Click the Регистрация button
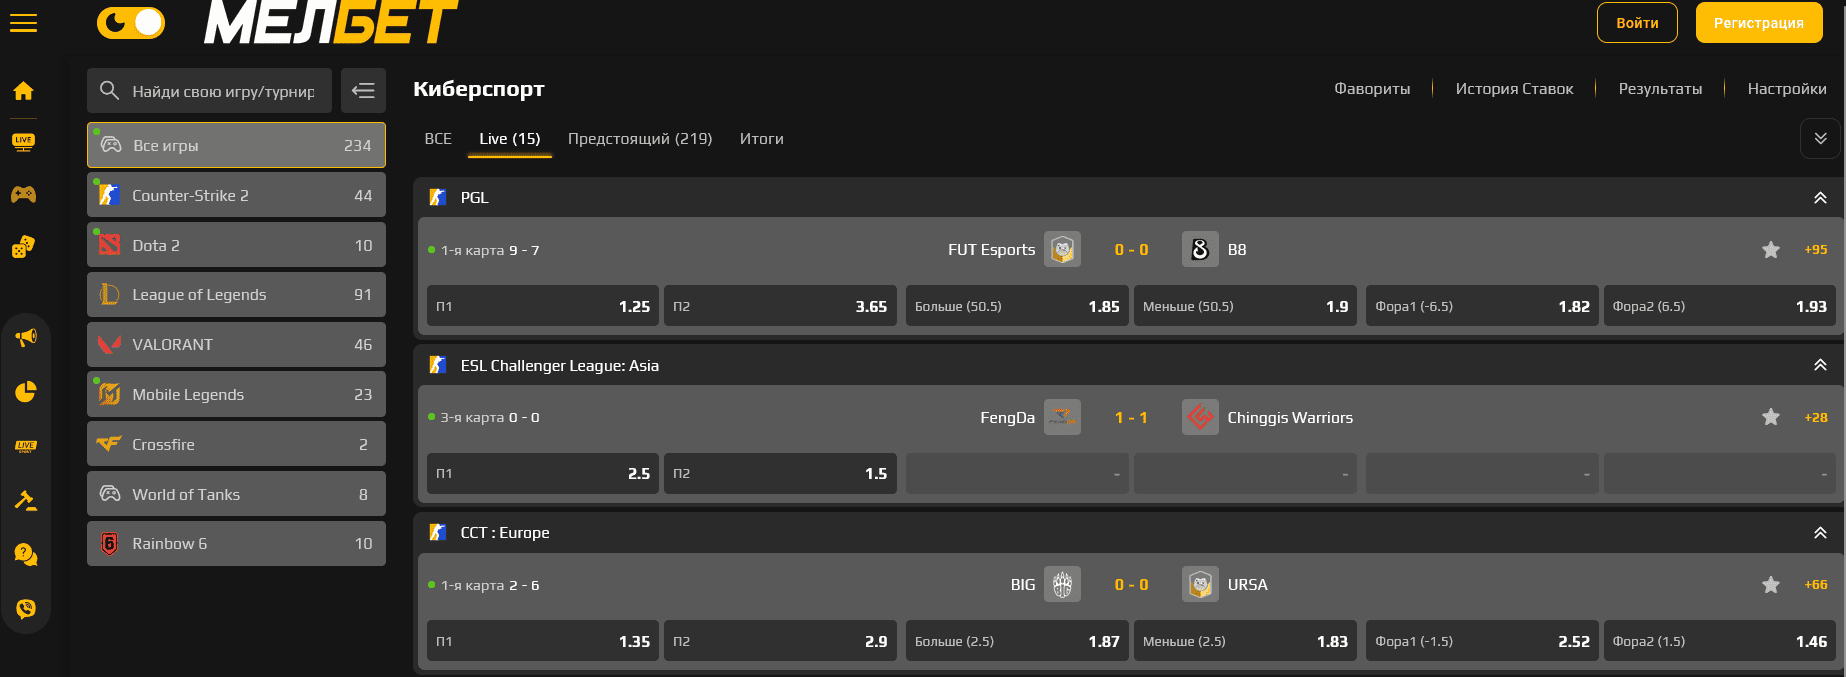1846x677 pixels. [x=1758, y=23]
